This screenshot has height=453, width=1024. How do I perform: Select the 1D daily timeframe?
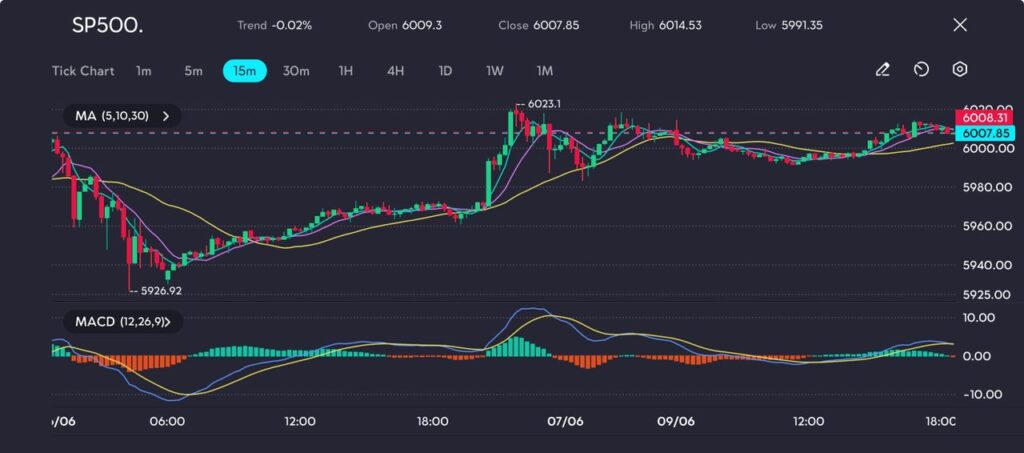(445, 71)
